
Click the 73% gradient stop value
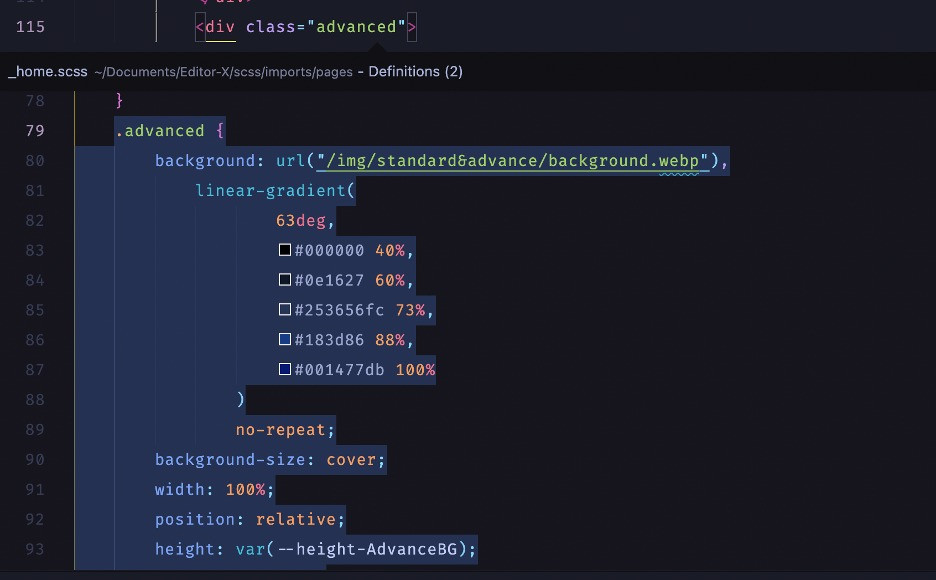[x=410, y=310]
